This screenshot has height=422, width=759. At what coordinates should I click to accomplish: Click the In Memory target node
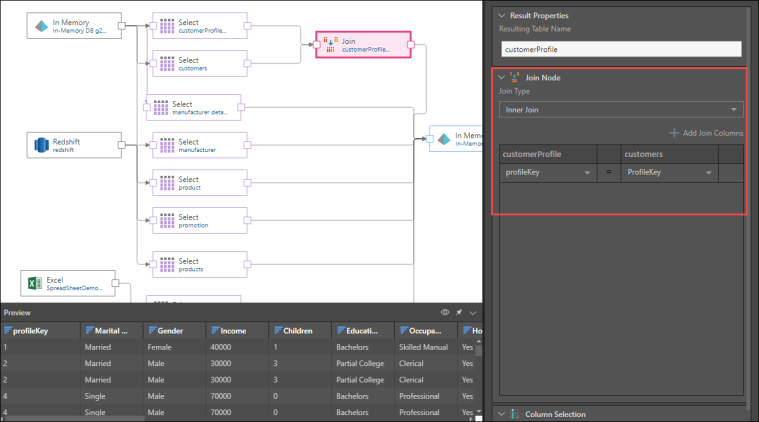click(x=455, y=139)
